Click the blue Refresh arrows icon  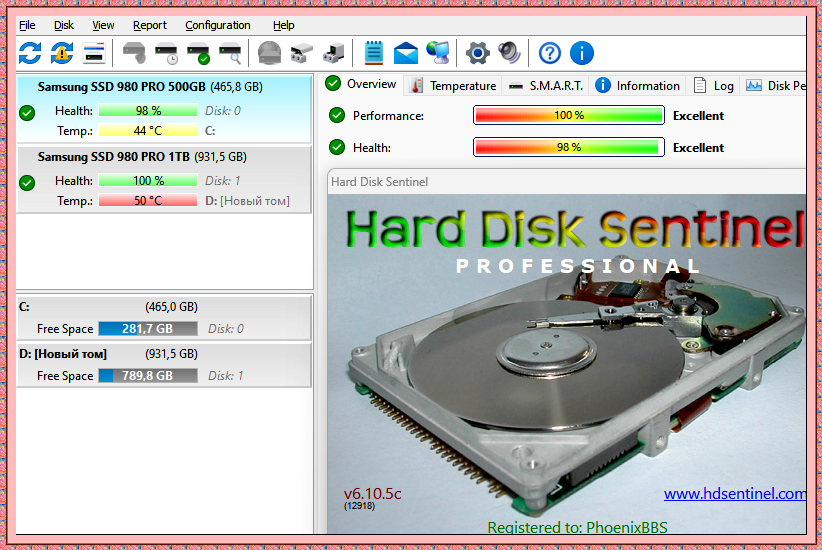point(30,53)
